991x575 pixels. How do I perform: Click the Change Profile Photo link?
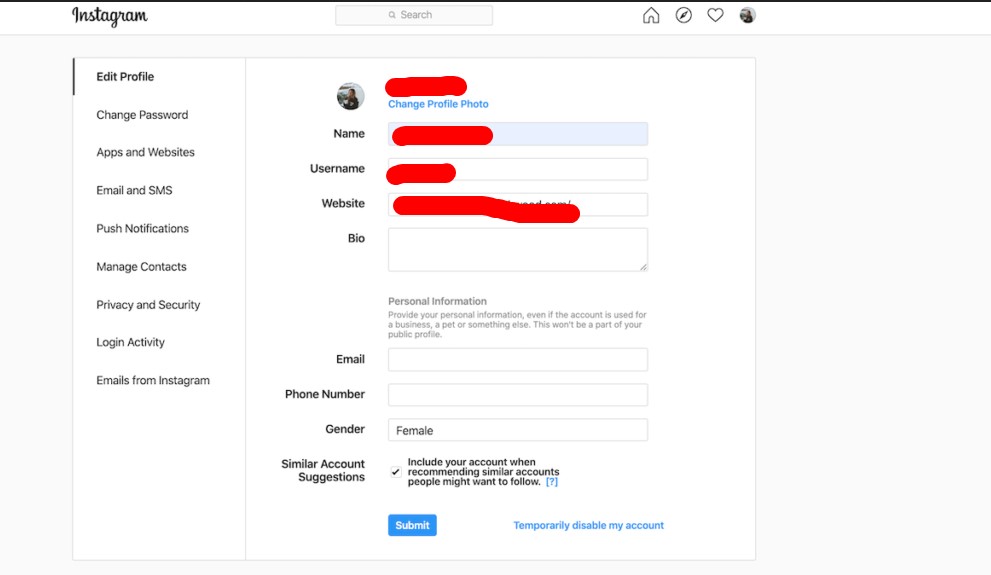click(x=438, y=104)
